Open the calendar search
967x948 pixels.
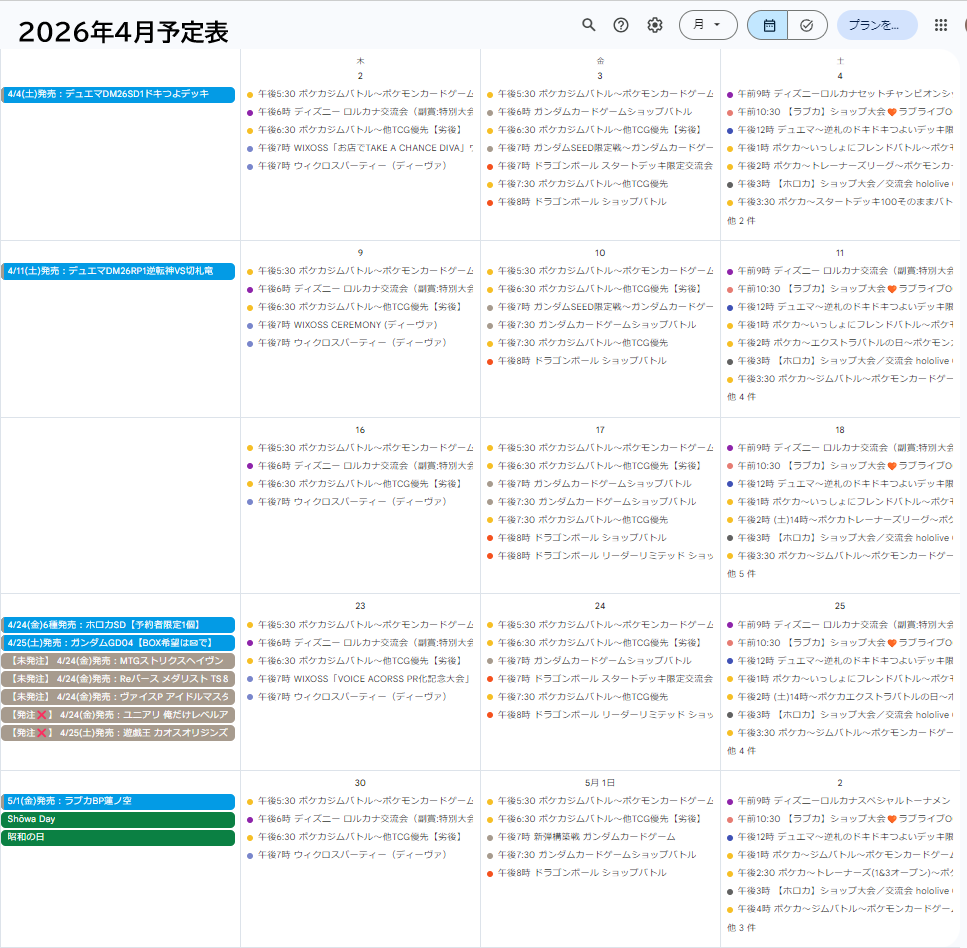click(x=589, y=25)
